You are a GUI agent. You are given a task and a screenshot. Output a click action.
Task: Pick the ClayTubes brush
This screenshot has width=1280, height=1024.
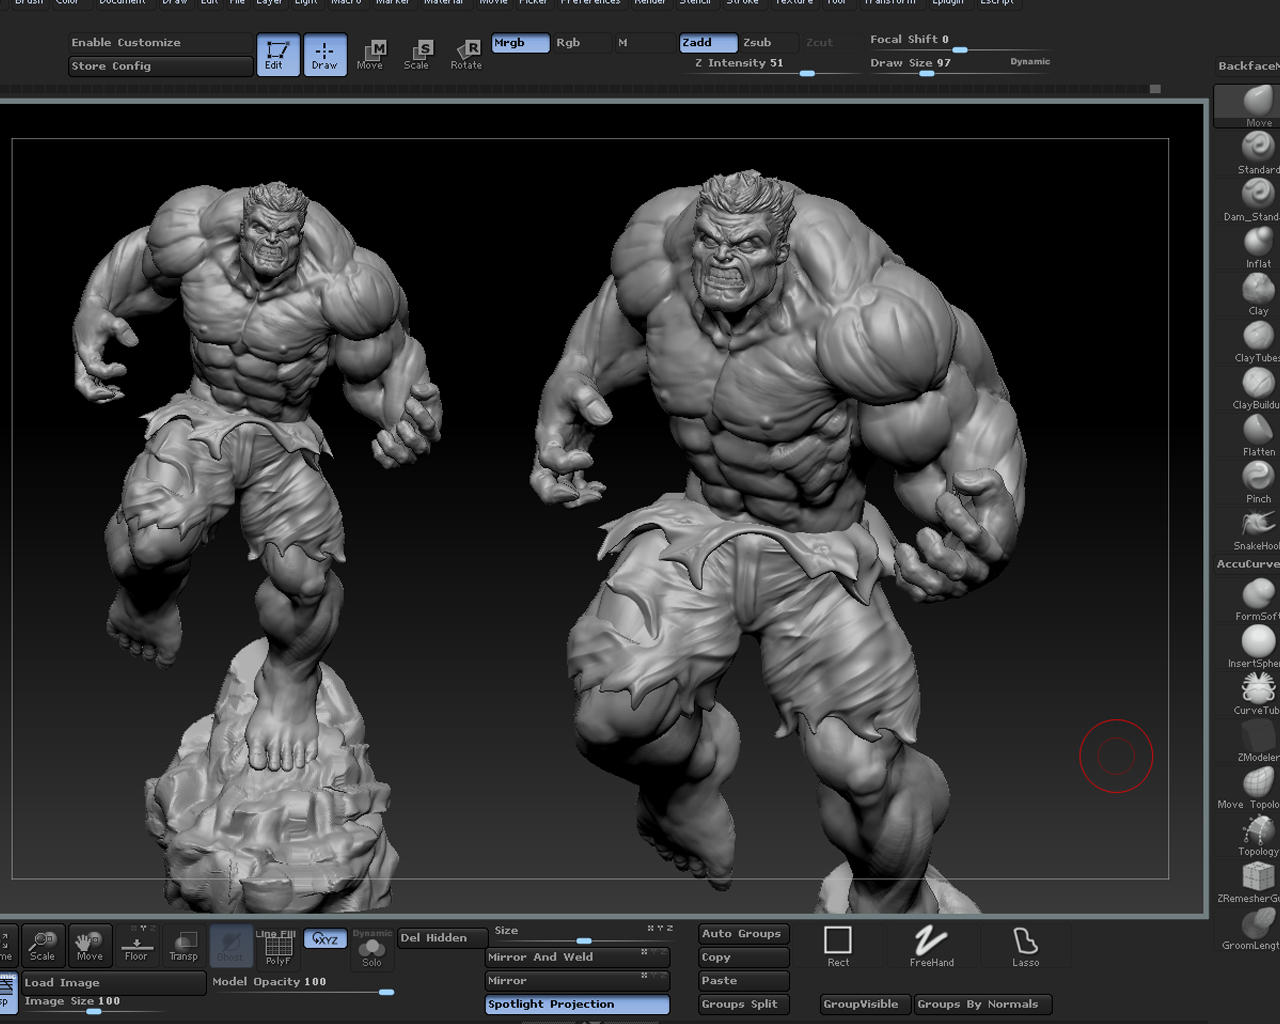[x=1257, y=341]
